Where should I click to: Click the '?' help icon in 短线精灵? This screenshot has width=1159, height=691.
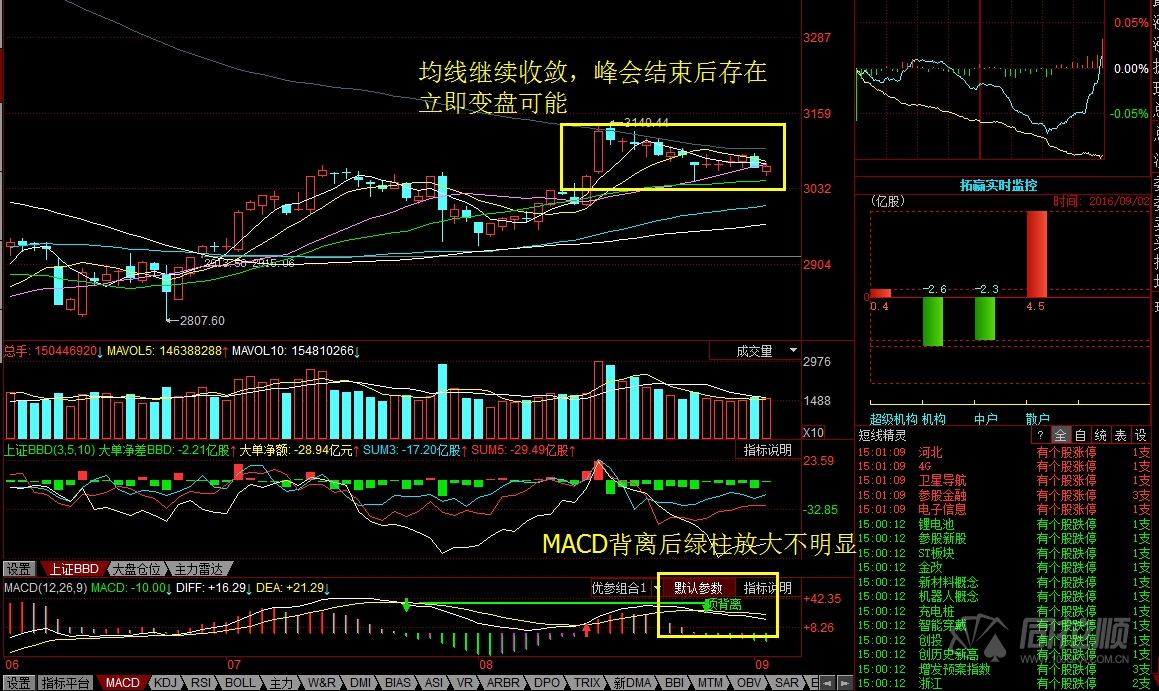coord(1041,435)
